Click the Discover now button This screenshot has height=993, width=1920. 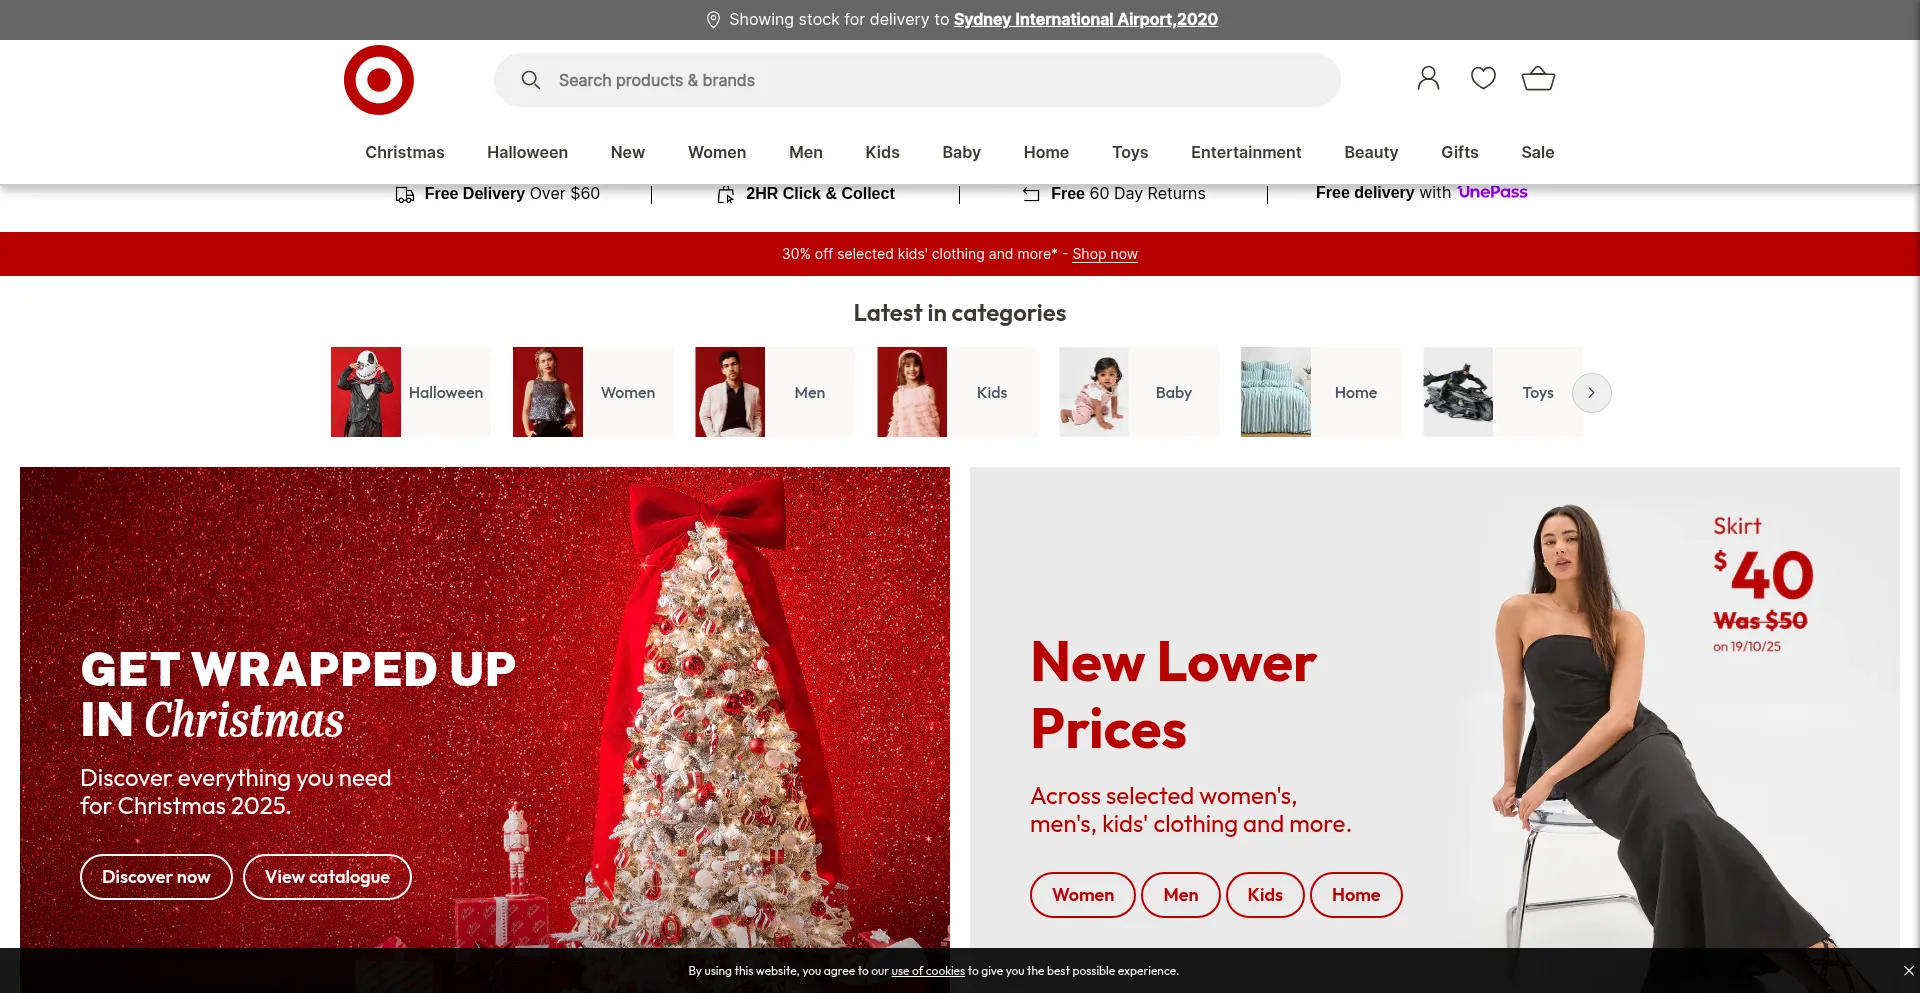point(156,877)
